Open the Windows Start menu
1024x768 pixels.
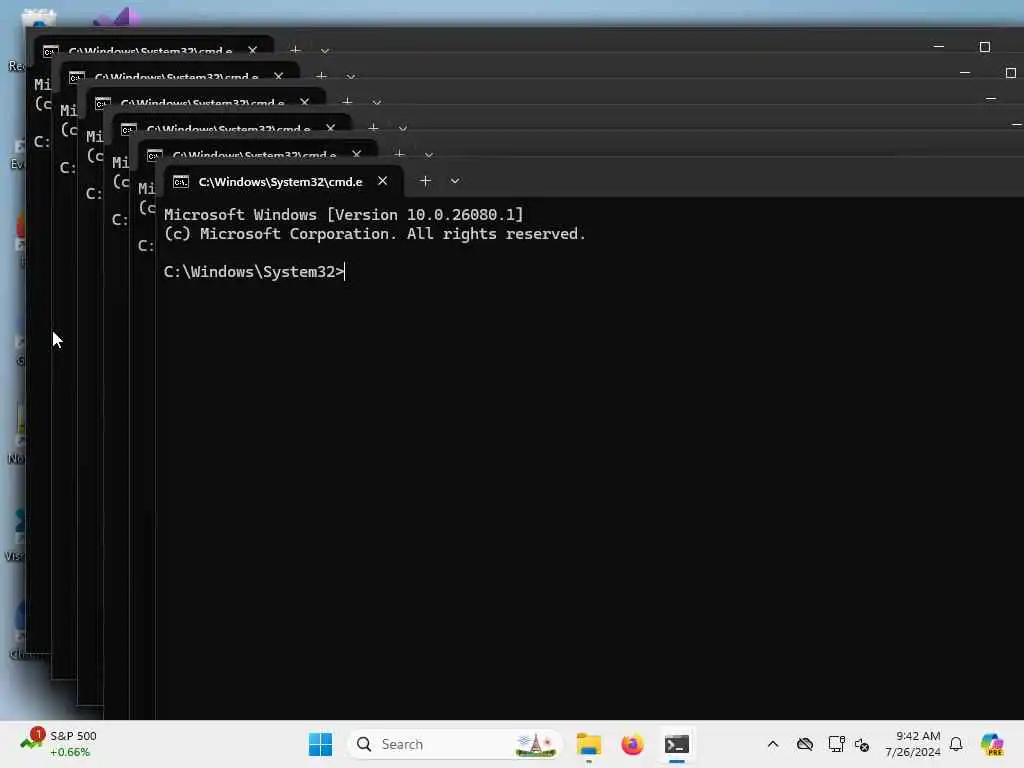[320, 744]
